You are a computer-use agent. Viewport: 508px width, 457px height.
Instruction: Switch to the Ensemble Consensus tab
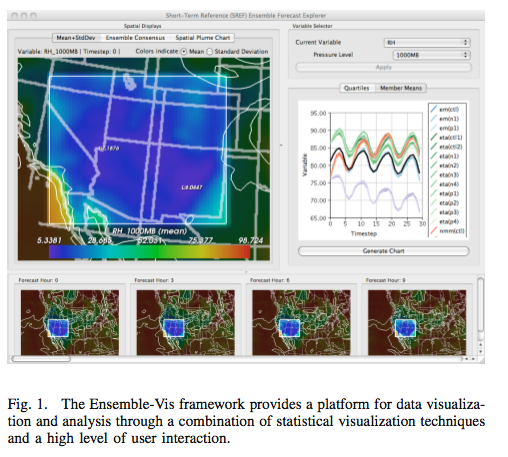[x=135, y=38]
